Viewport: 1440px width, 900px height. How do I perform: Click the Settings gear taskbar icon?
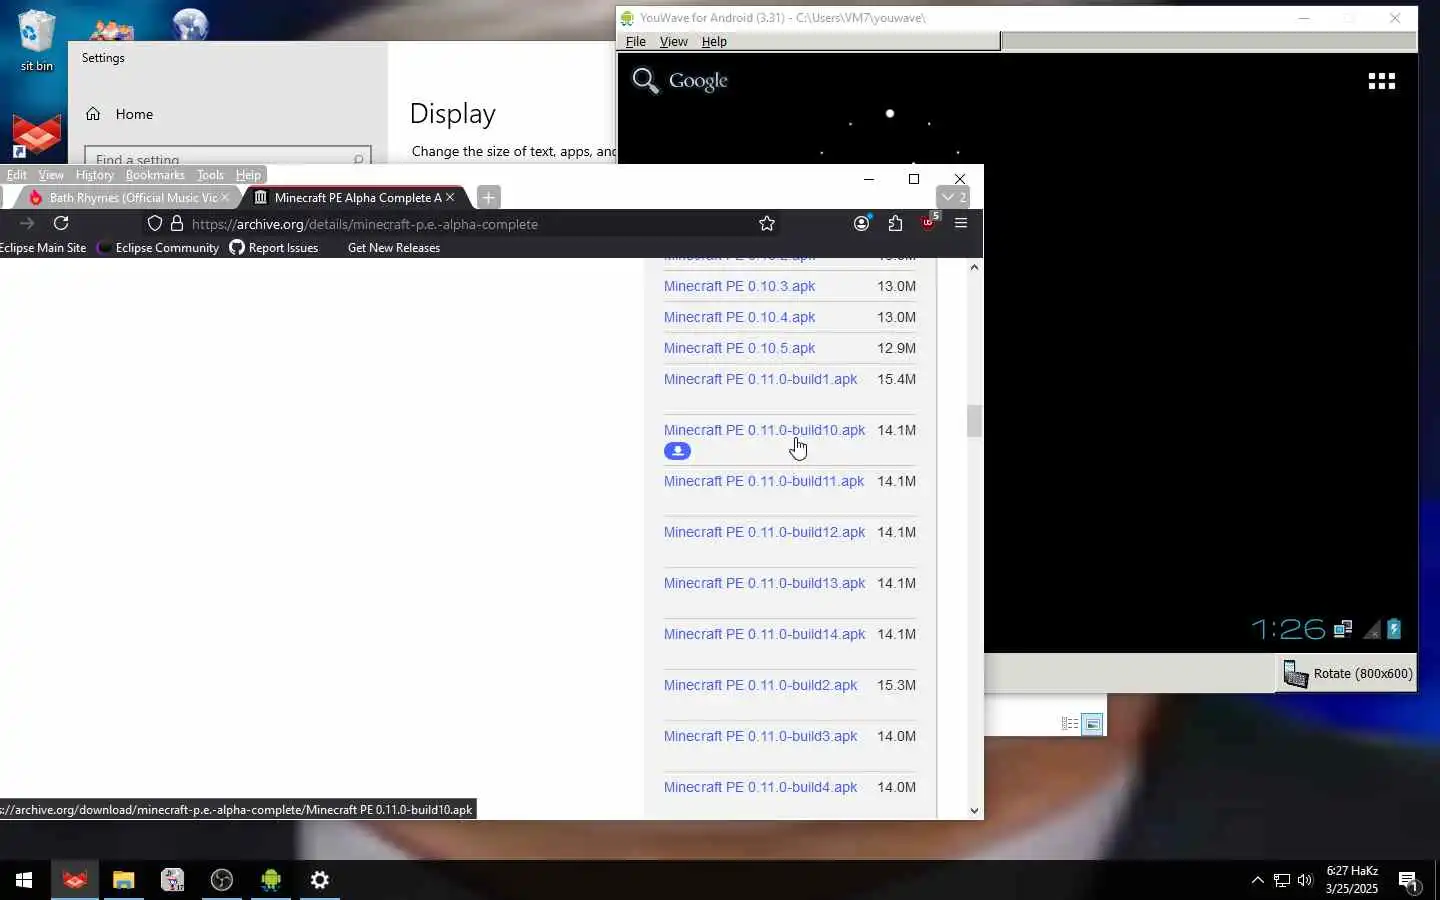(x=320, y=880)
